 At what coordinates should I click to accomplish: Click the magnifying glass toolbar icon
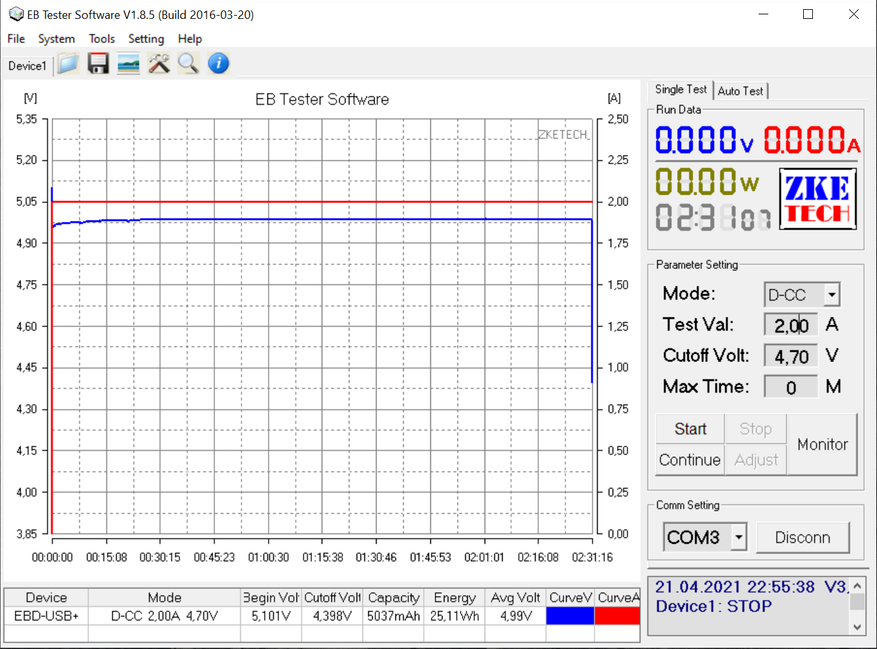[188, 64]
